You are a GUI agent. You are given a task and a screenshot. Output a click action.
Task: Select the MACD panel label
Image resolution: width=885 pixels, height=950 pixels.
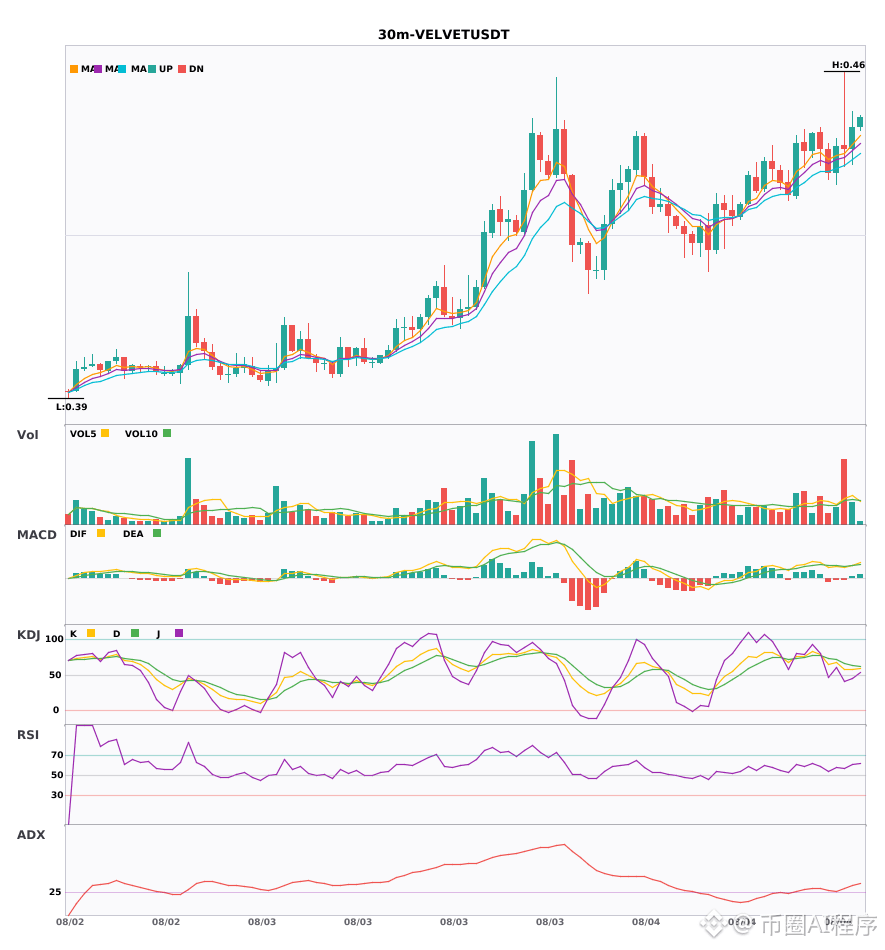(36, 535)
